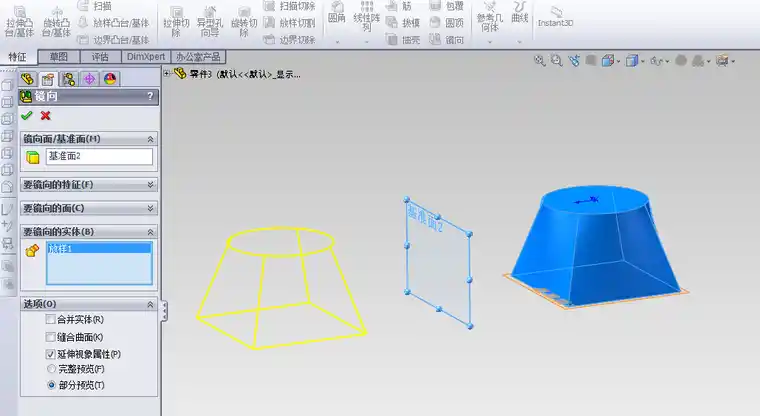Image resolution: width=760 pixels, height=416 pixels.
Task: Switch to the 办公室产品 office products tab
Action: (x=198, y=57)
